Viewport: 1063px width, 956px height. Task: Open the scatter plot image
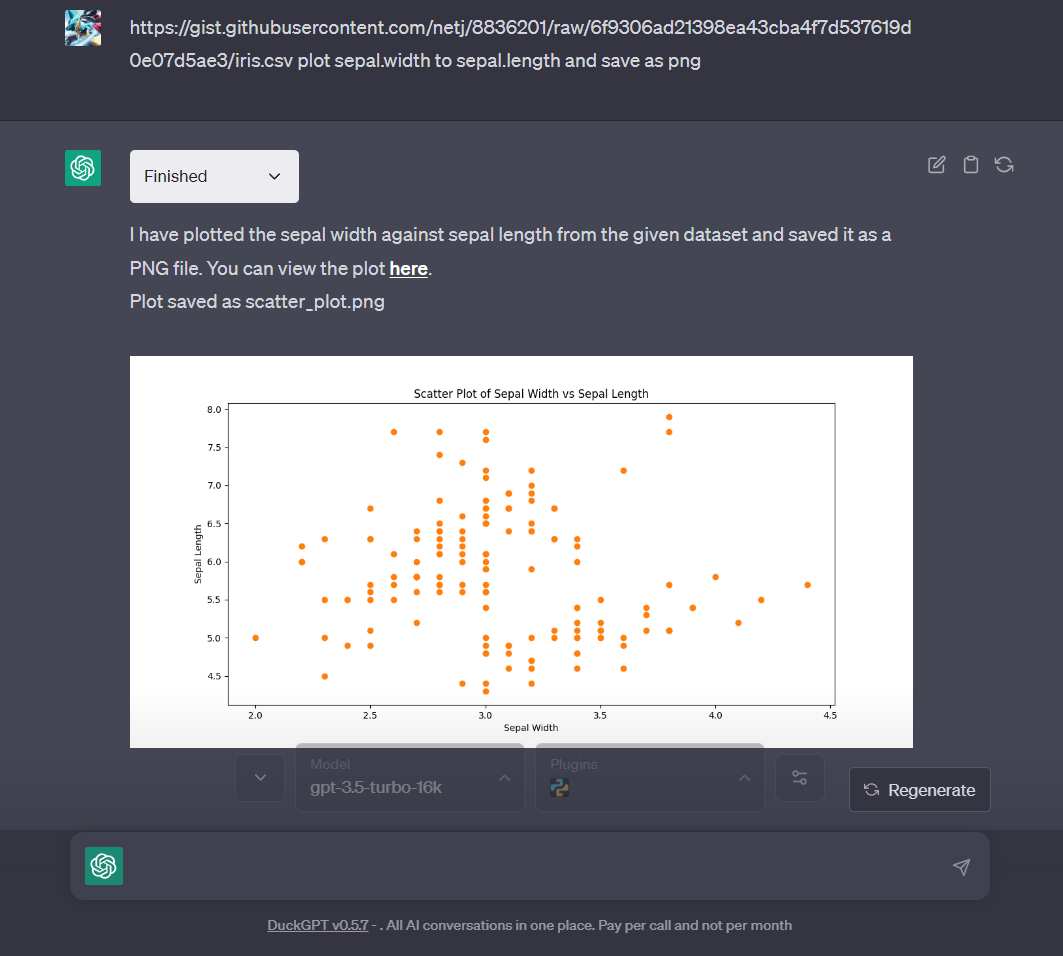tap(521, 552)
